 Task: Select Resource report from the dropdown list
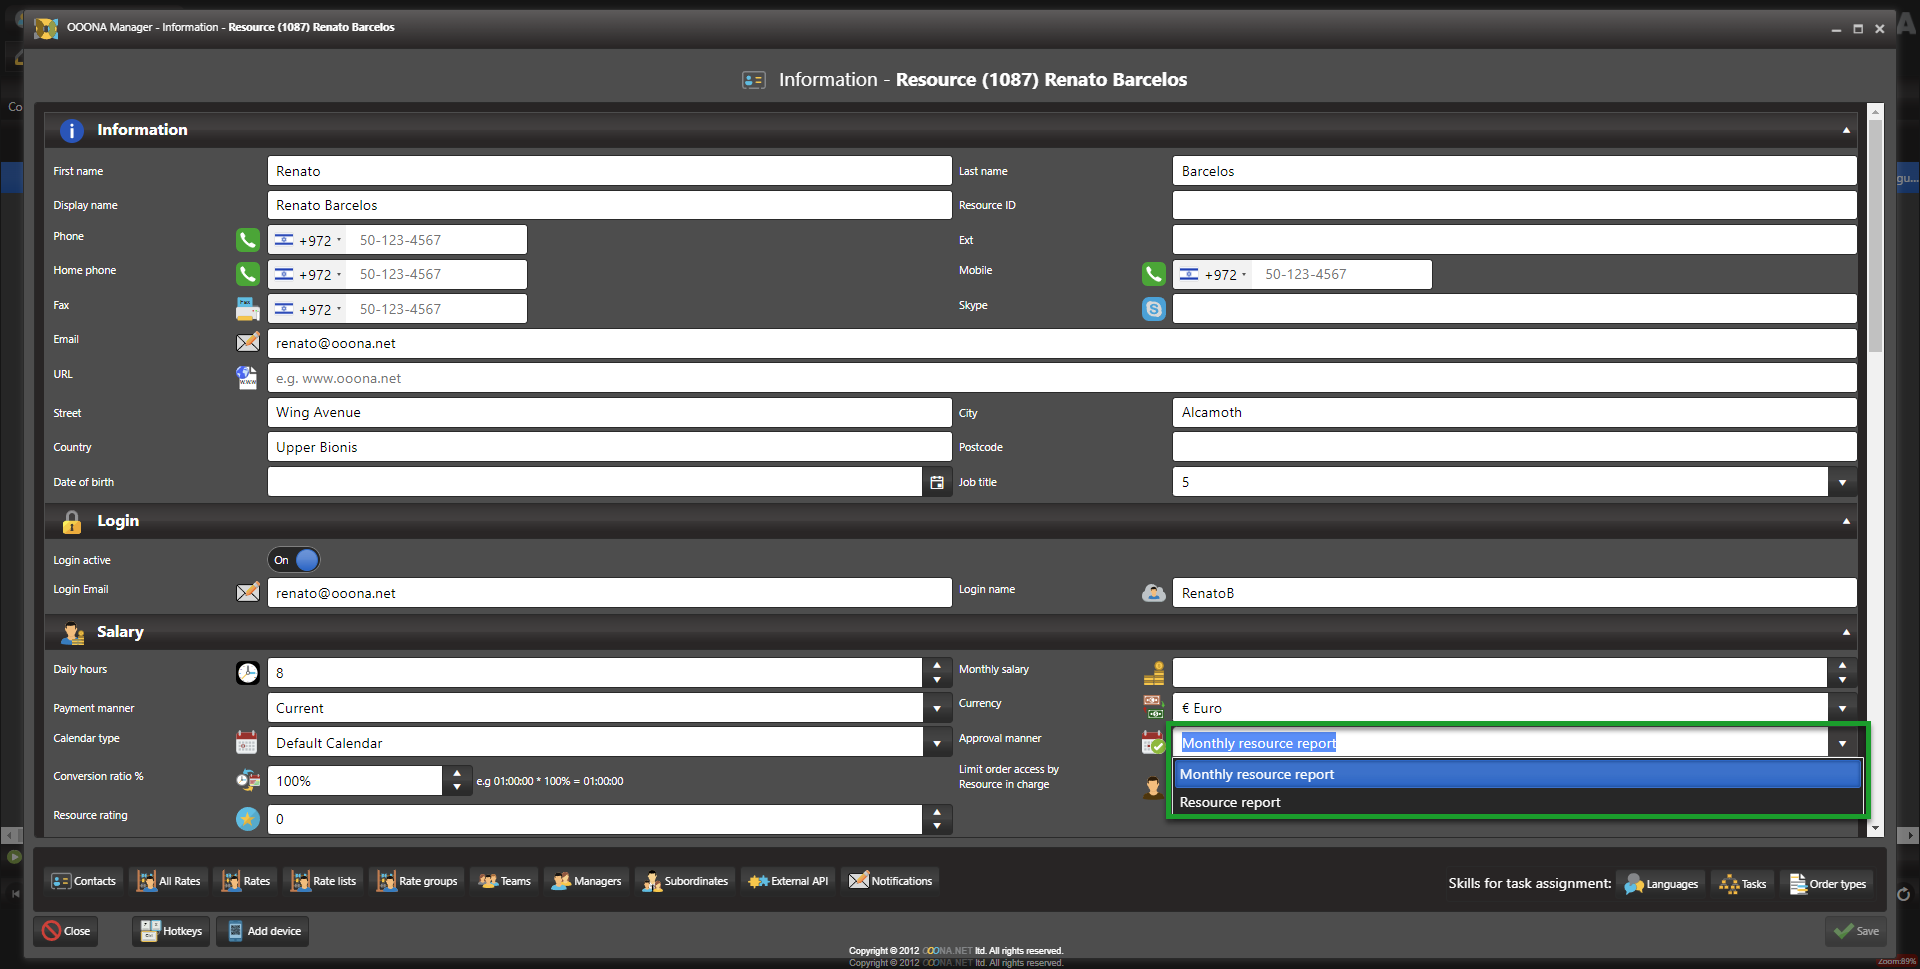1229,802
